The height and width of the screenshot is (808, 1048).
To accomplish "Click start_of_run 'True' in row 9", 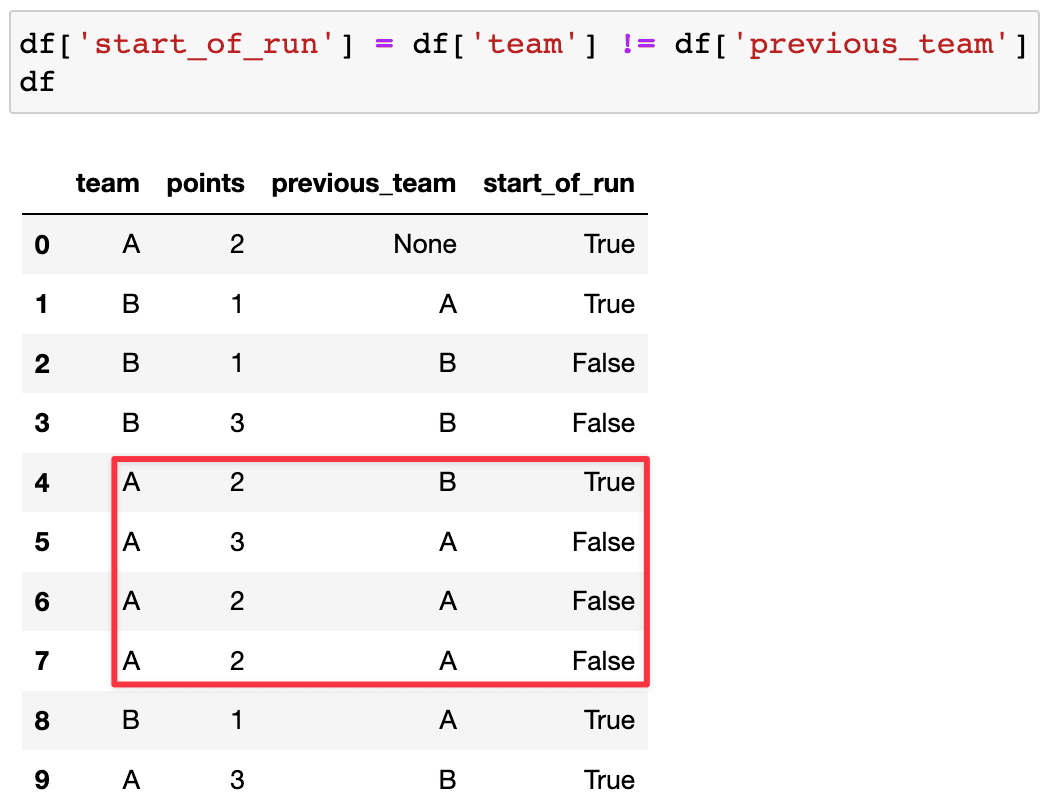I will (609, 780).
